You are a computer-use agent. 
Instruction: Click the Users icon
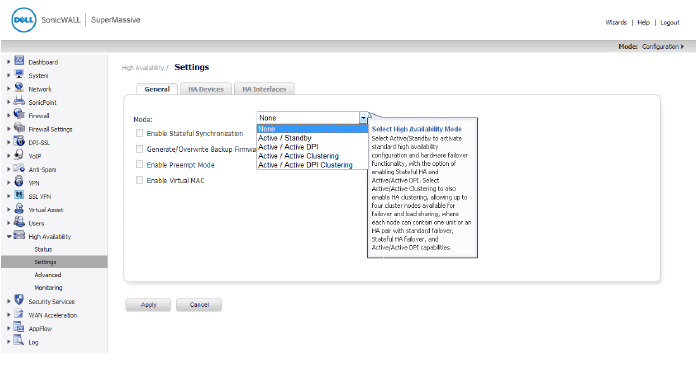point(19,222)
